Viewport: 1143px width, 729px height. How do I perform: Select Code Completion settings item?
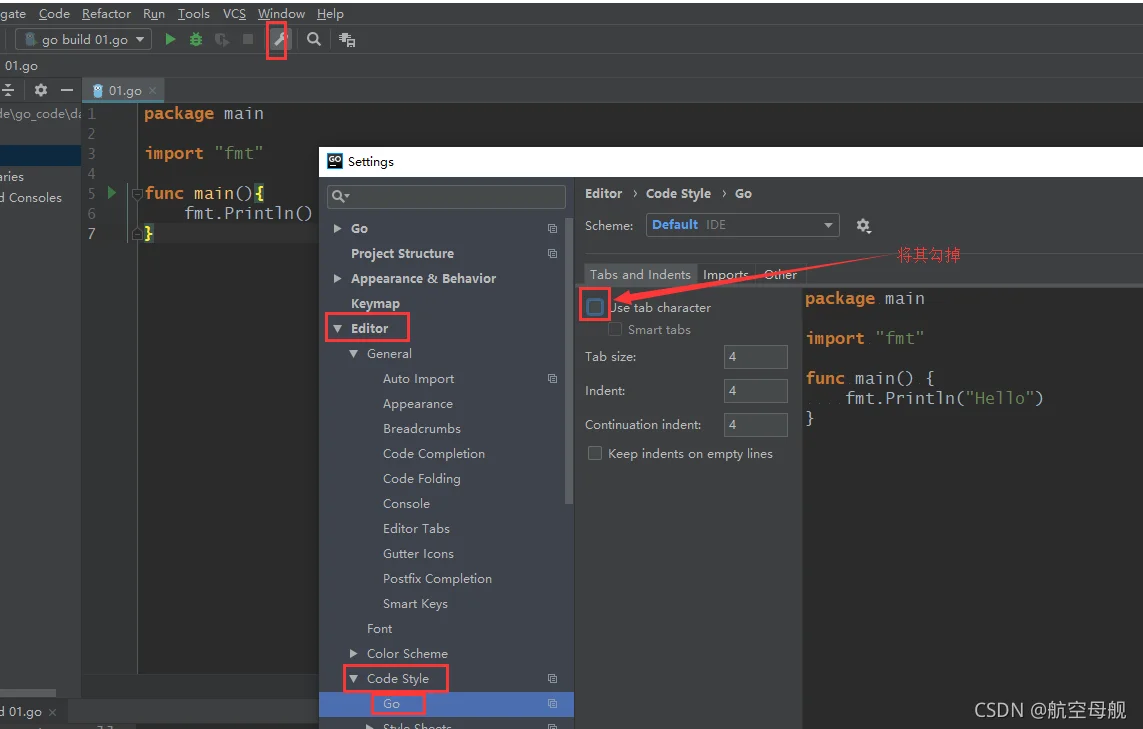[x=434, y=453]
